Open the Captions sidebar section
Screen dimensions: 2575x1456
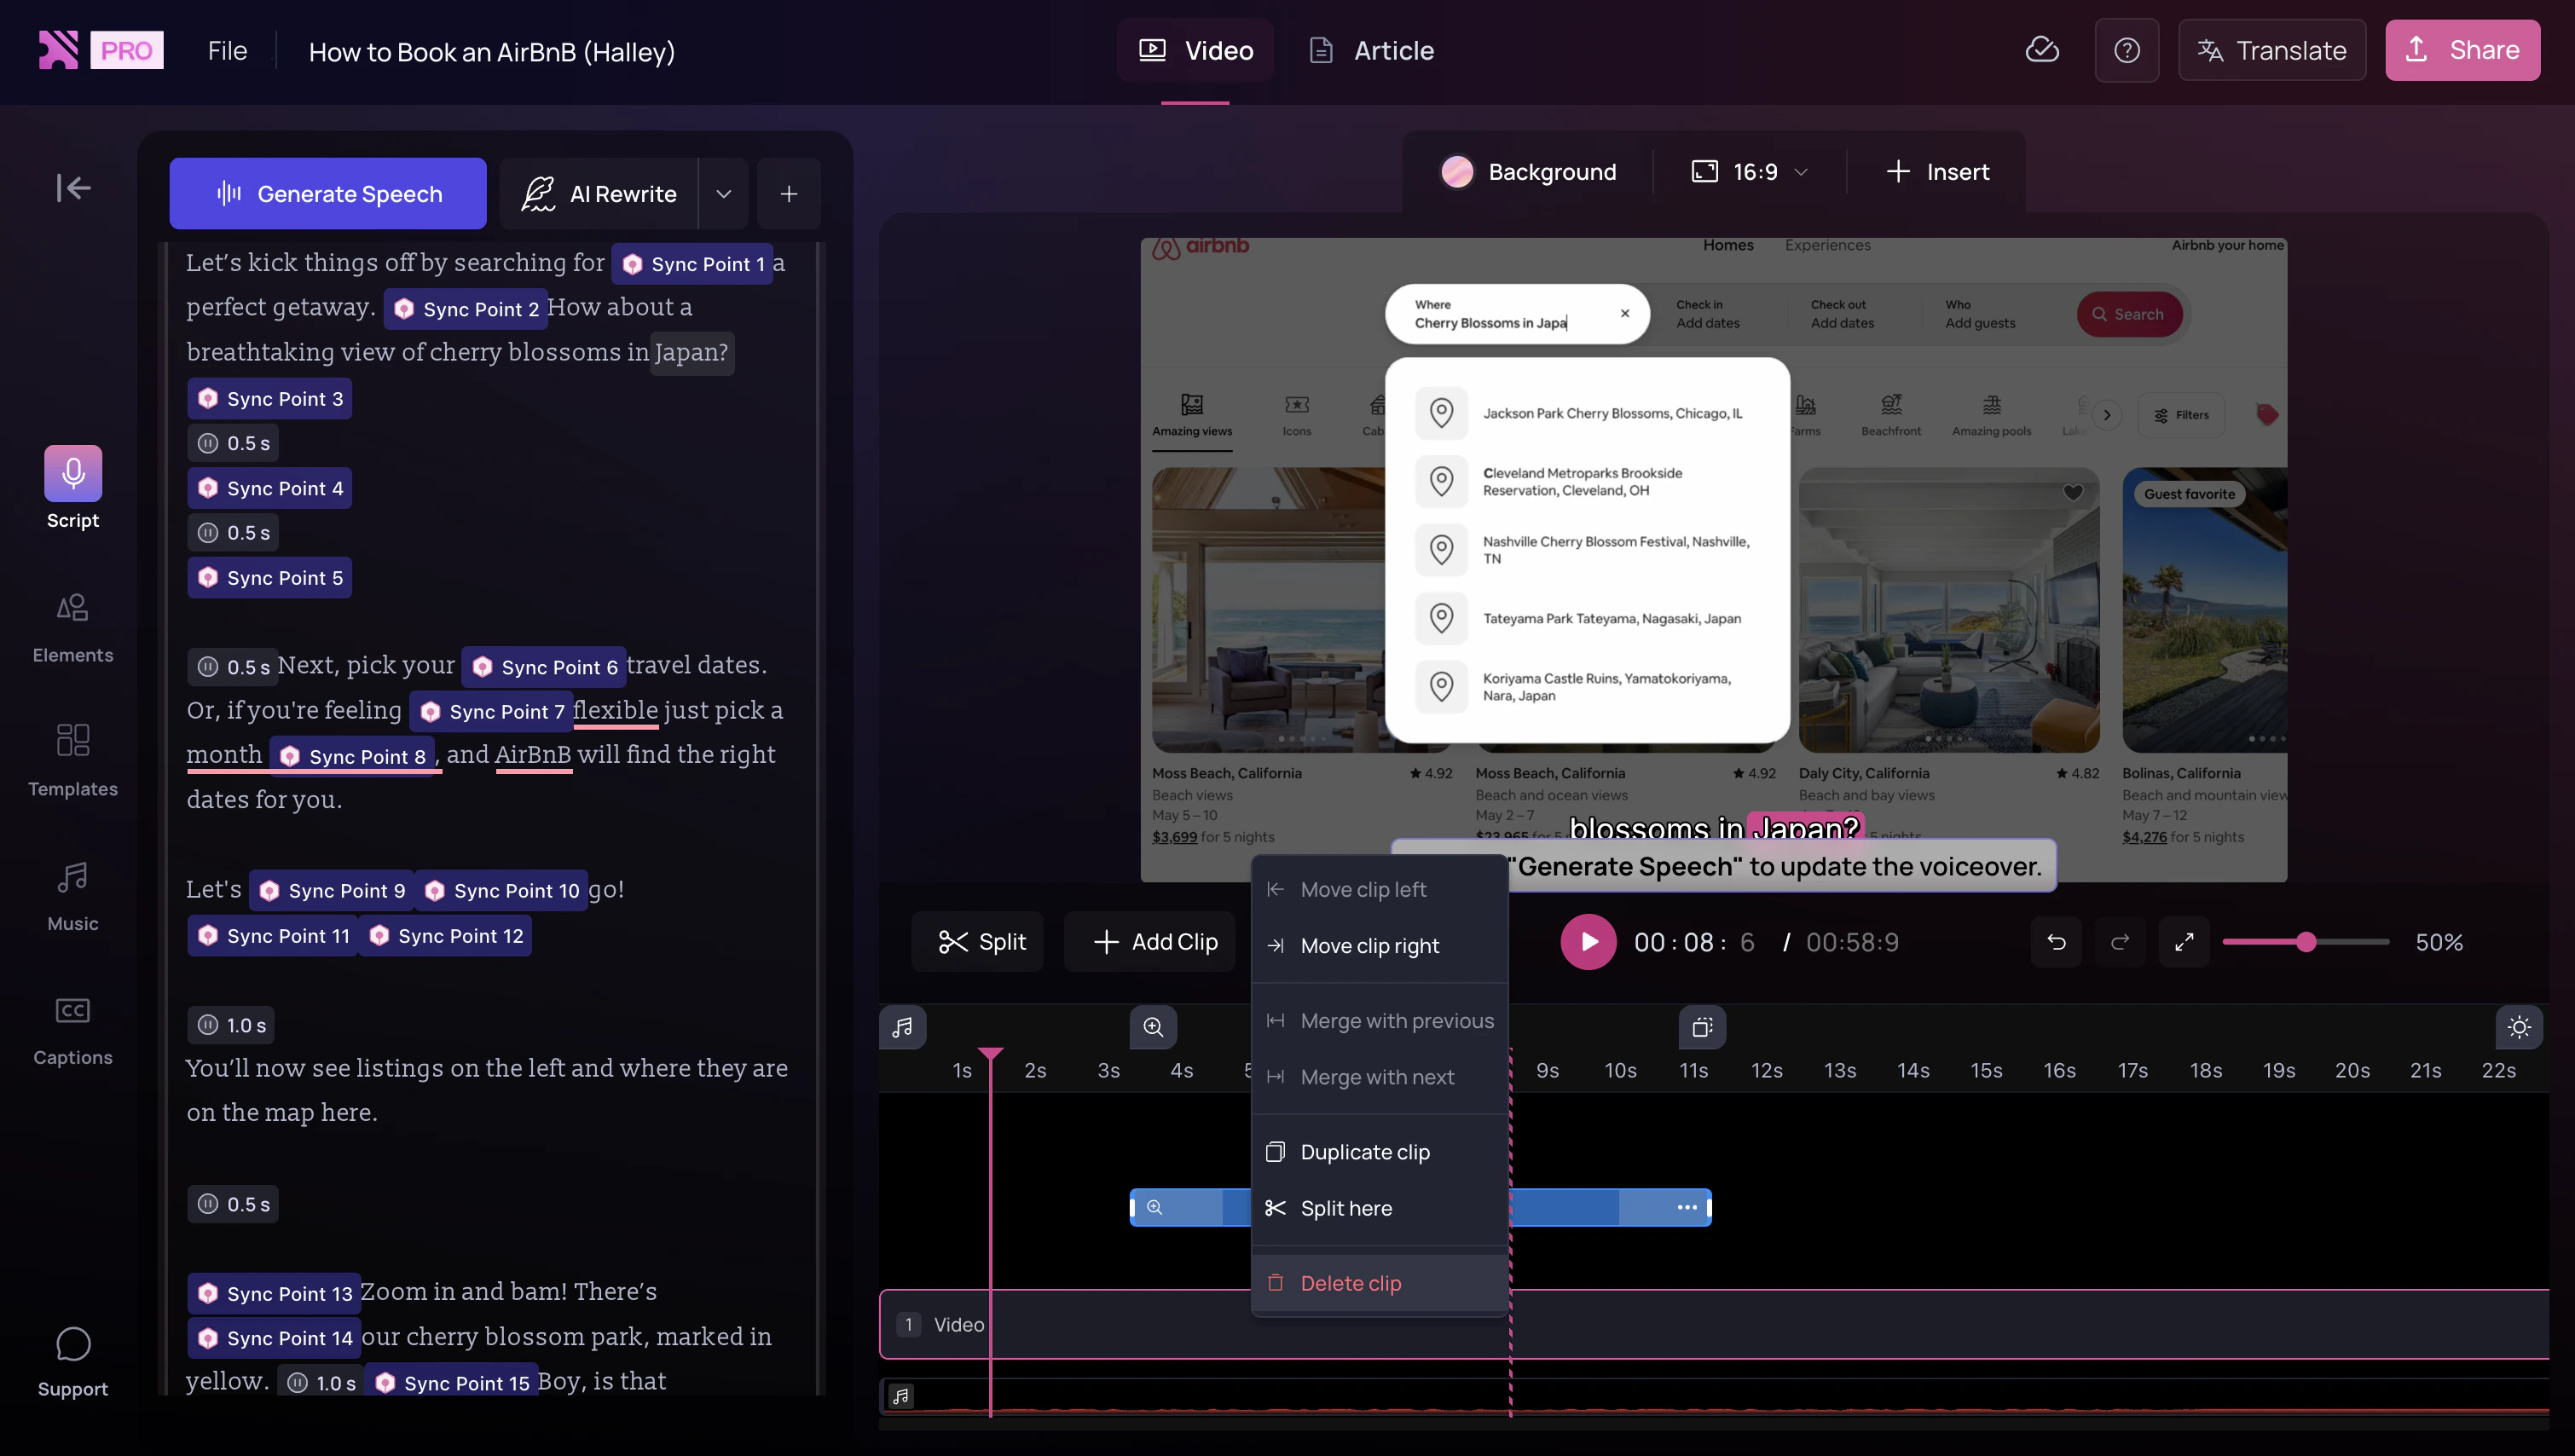[x=73, y=1031]
